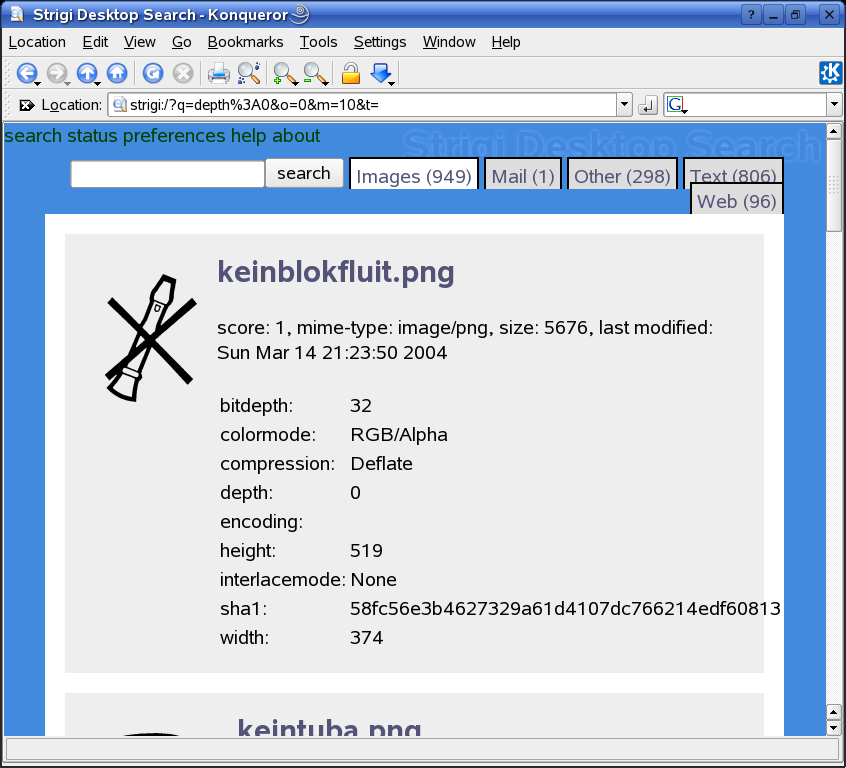This screenshot has height=768, width=846.
Task: Print the page with the printer icon
Action: tap(219, 73)
